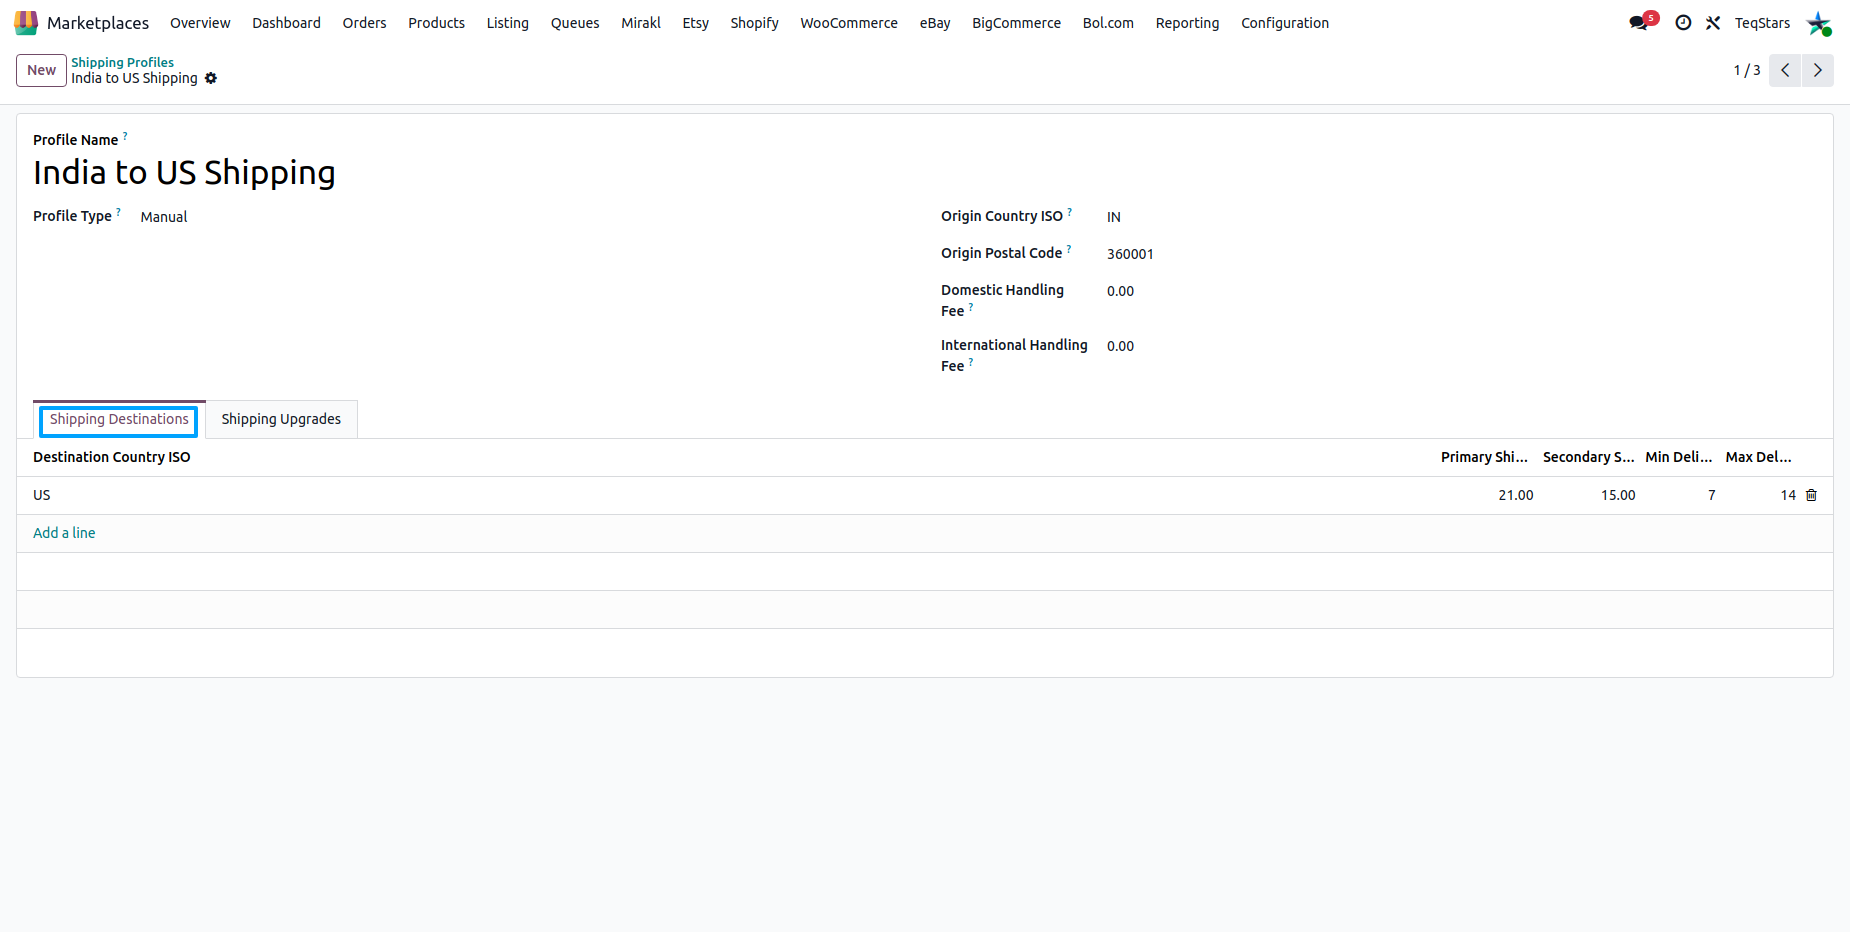
Task: Open the Configuration menu
Action: (x=1285, y=23)
